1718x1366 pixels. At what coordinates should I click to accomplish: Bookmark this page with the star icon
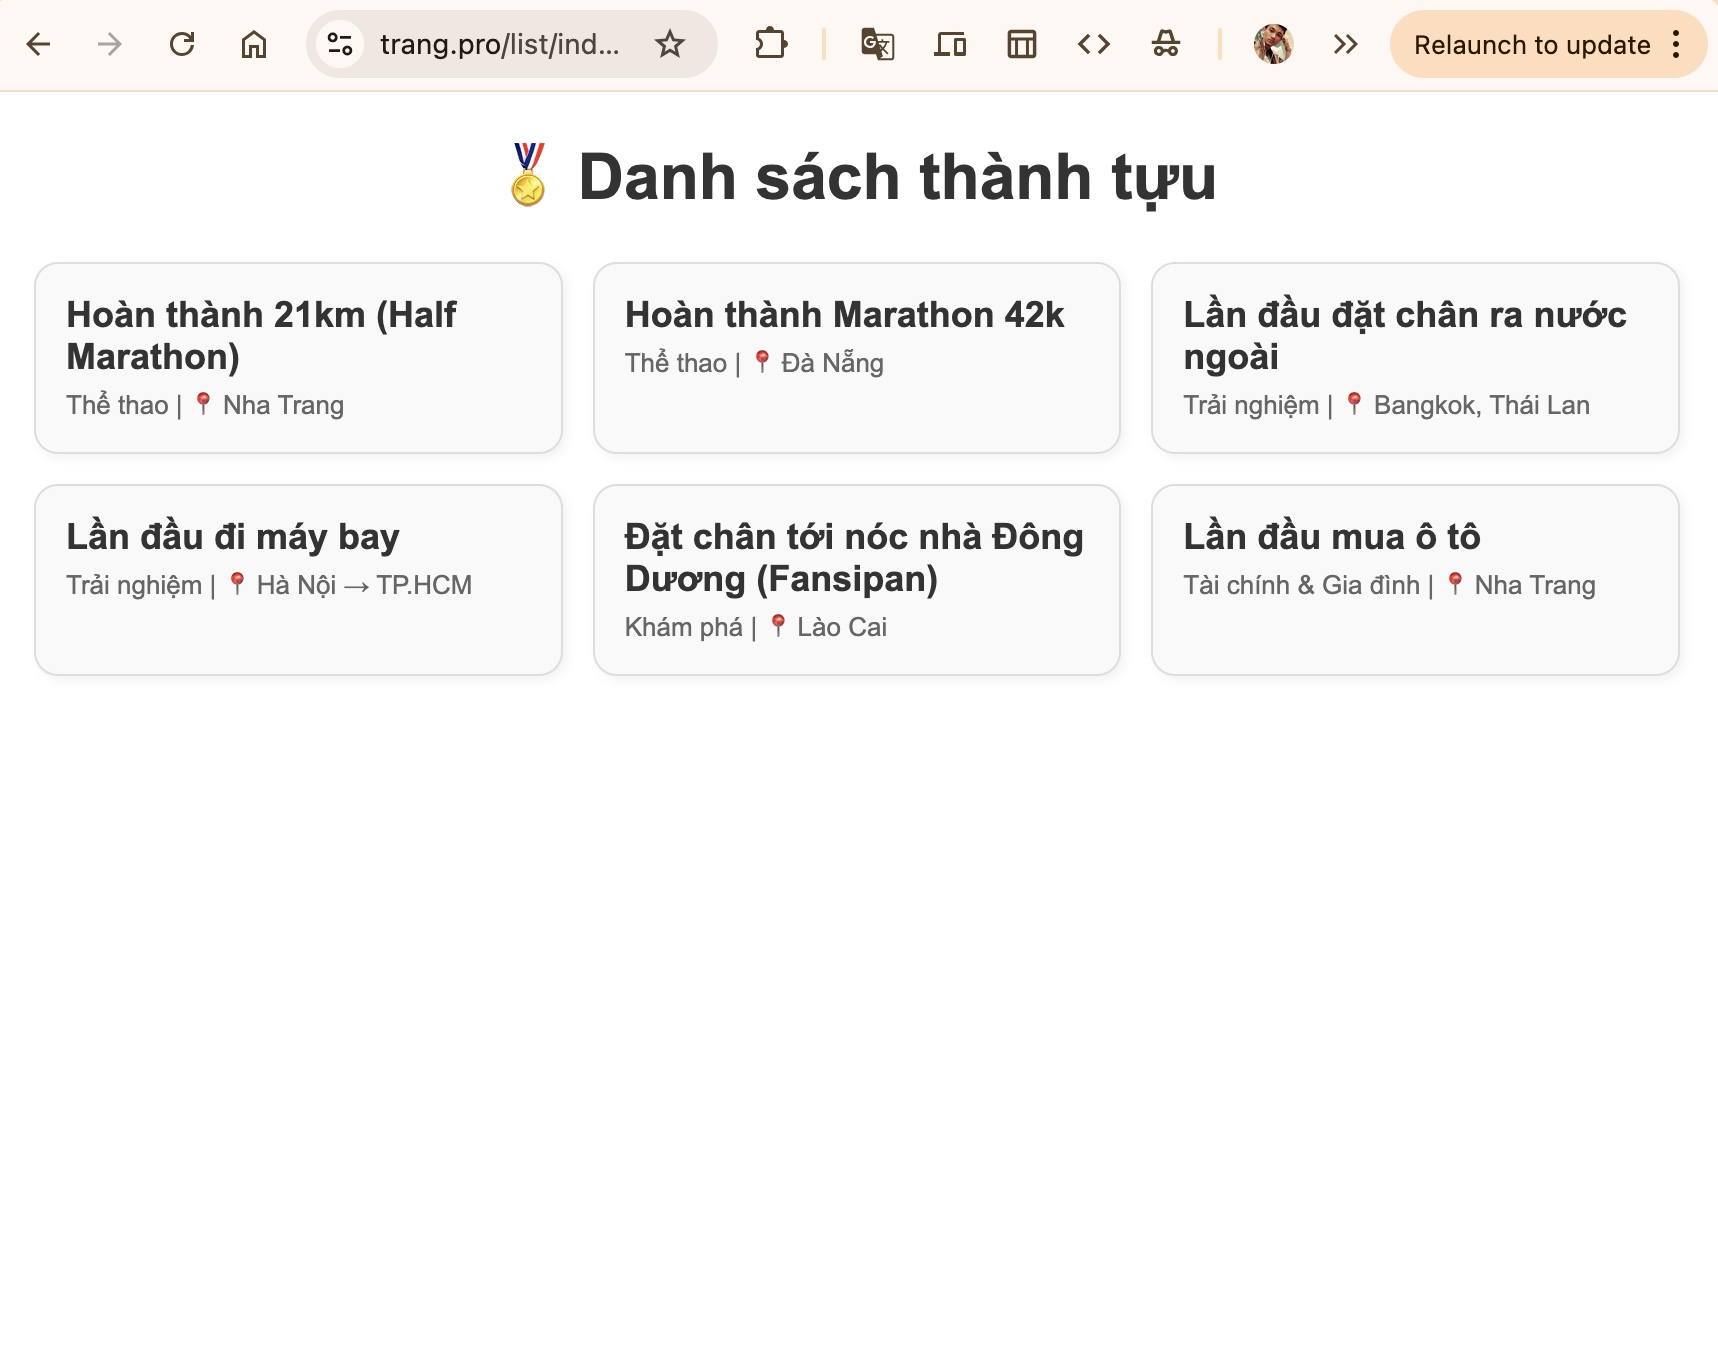tap(670, 44)
